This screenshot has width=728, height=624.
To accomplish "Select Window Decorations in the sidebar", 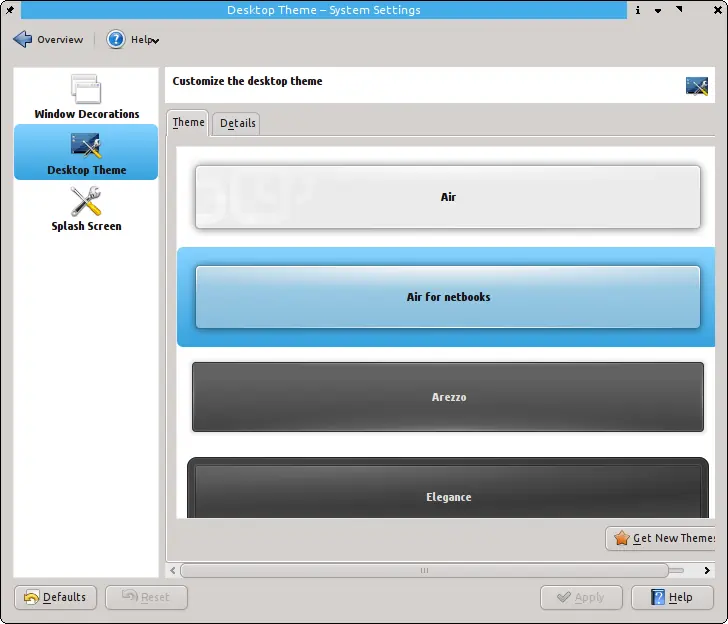I will [x=86, y=97].
